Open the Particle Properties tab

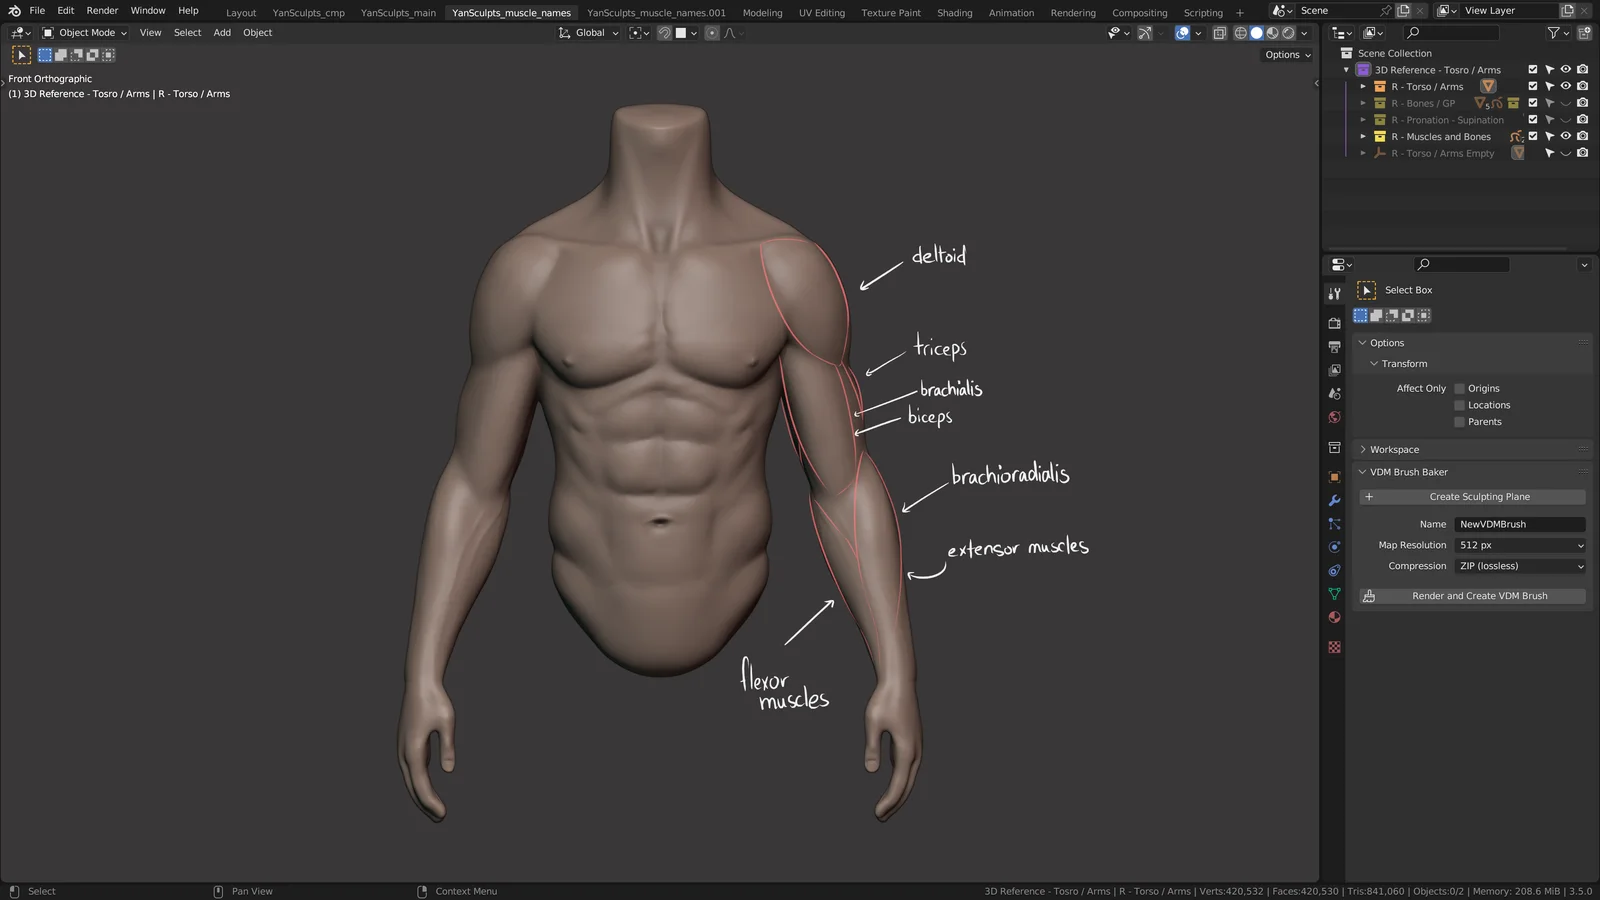pos(1334,522)
